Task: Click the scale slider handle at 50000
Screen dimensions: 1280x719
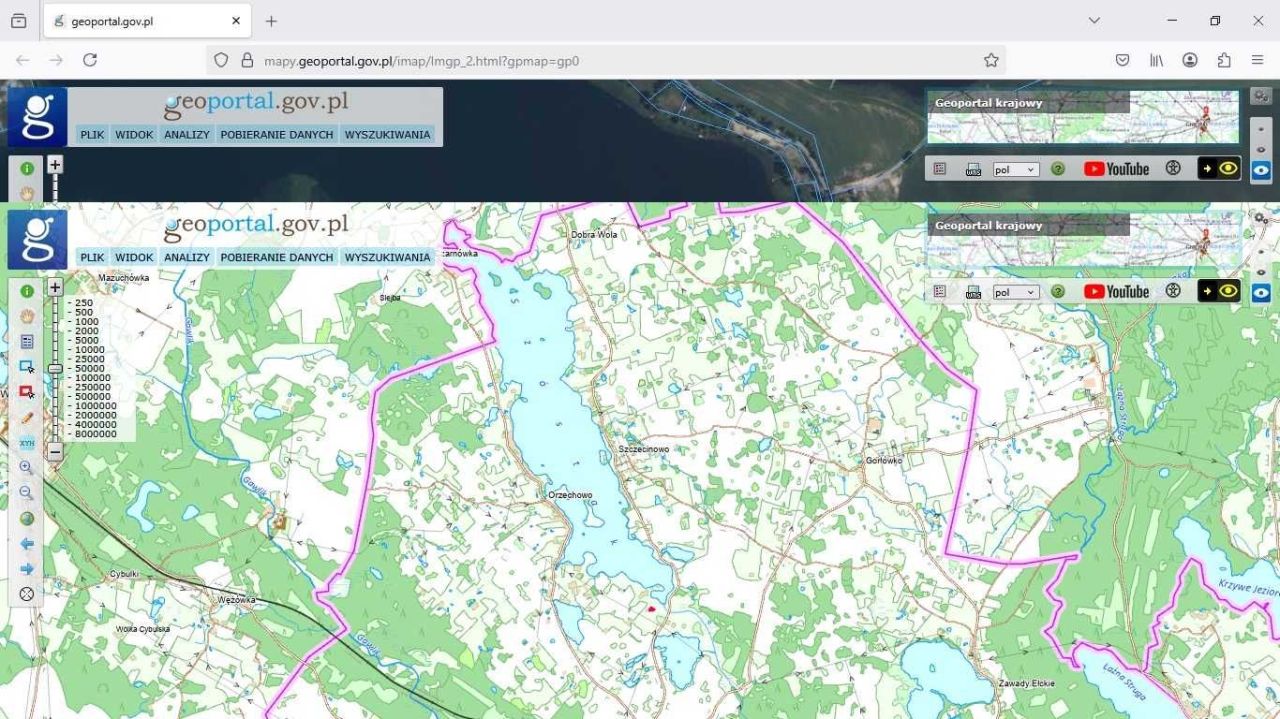Action: point(55,369)
